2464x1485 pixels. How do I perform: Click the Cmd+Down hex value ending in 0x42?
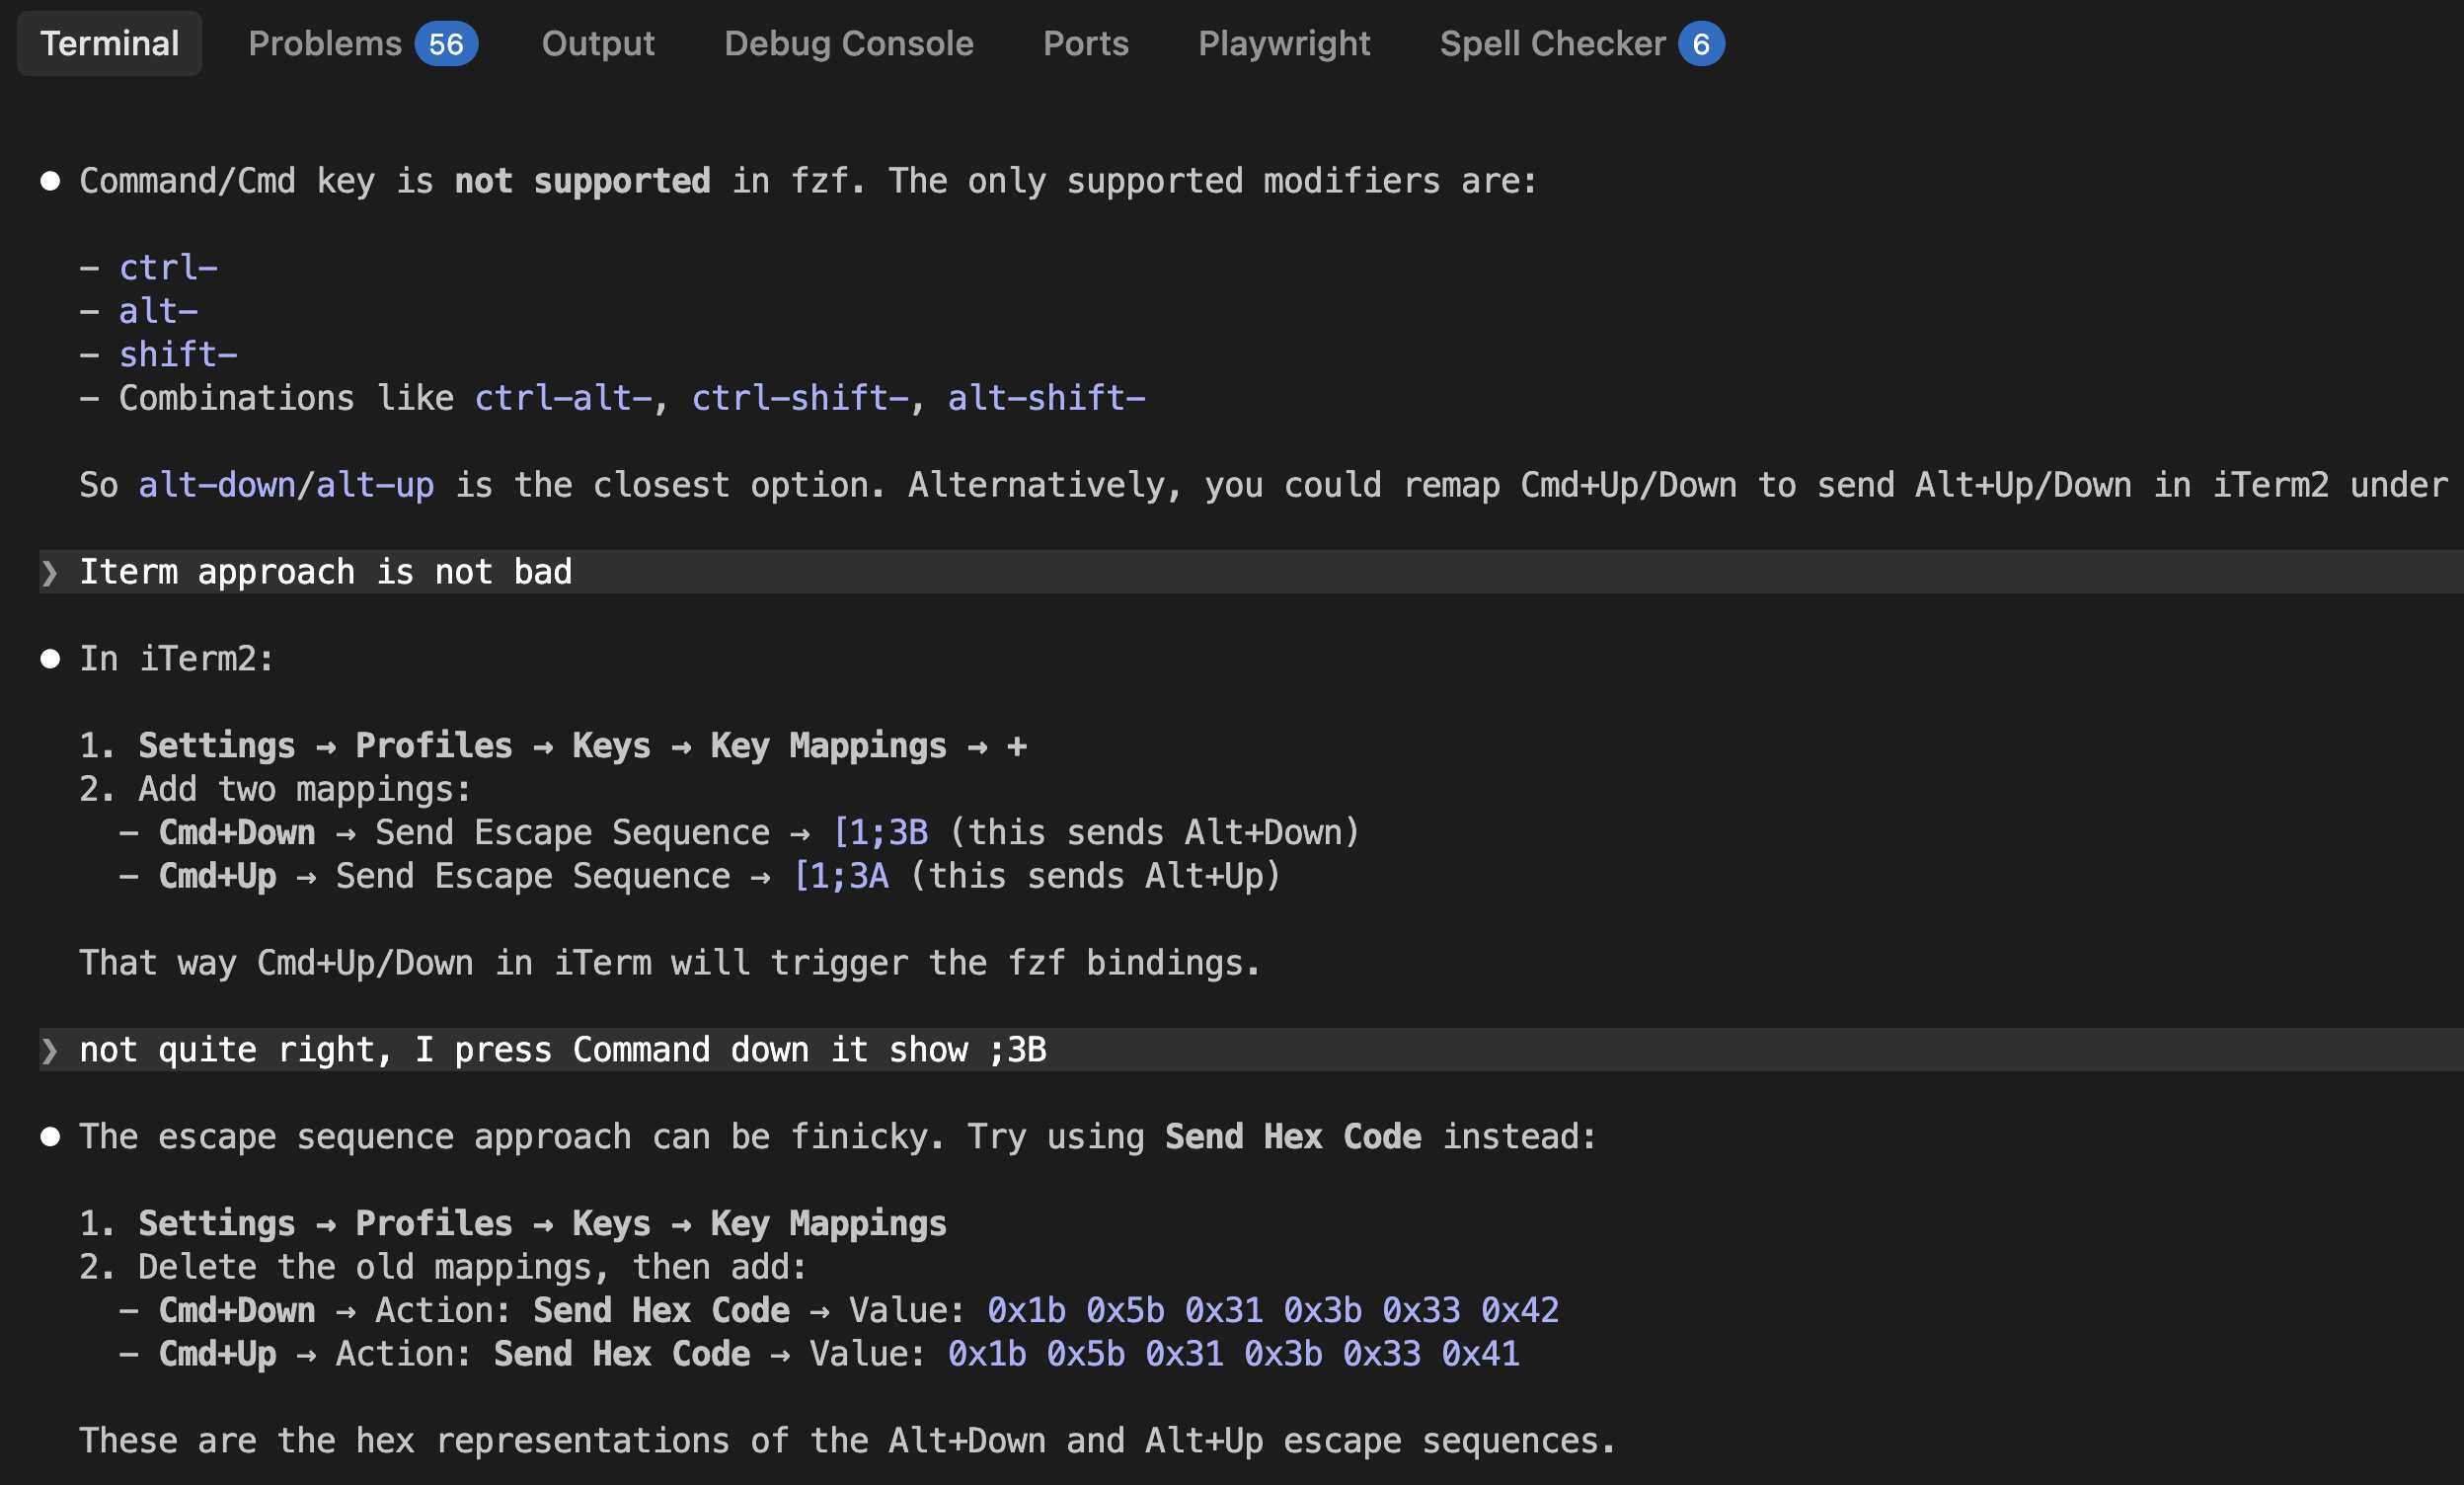click(x=1273, y=1310)
